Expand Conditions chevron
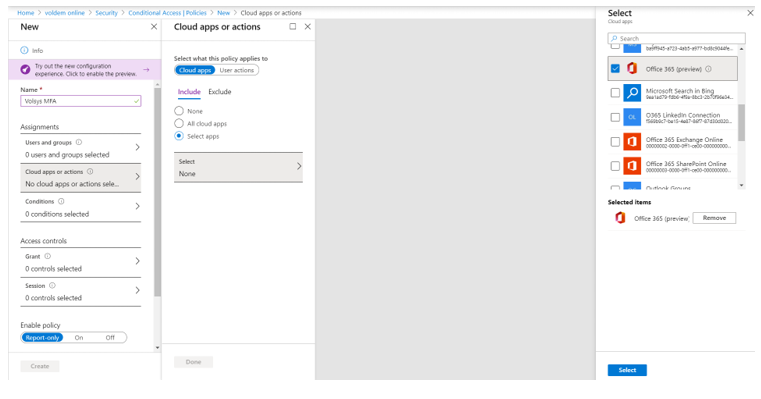Screen dimensions: 761x399 [x=137, y=206]
